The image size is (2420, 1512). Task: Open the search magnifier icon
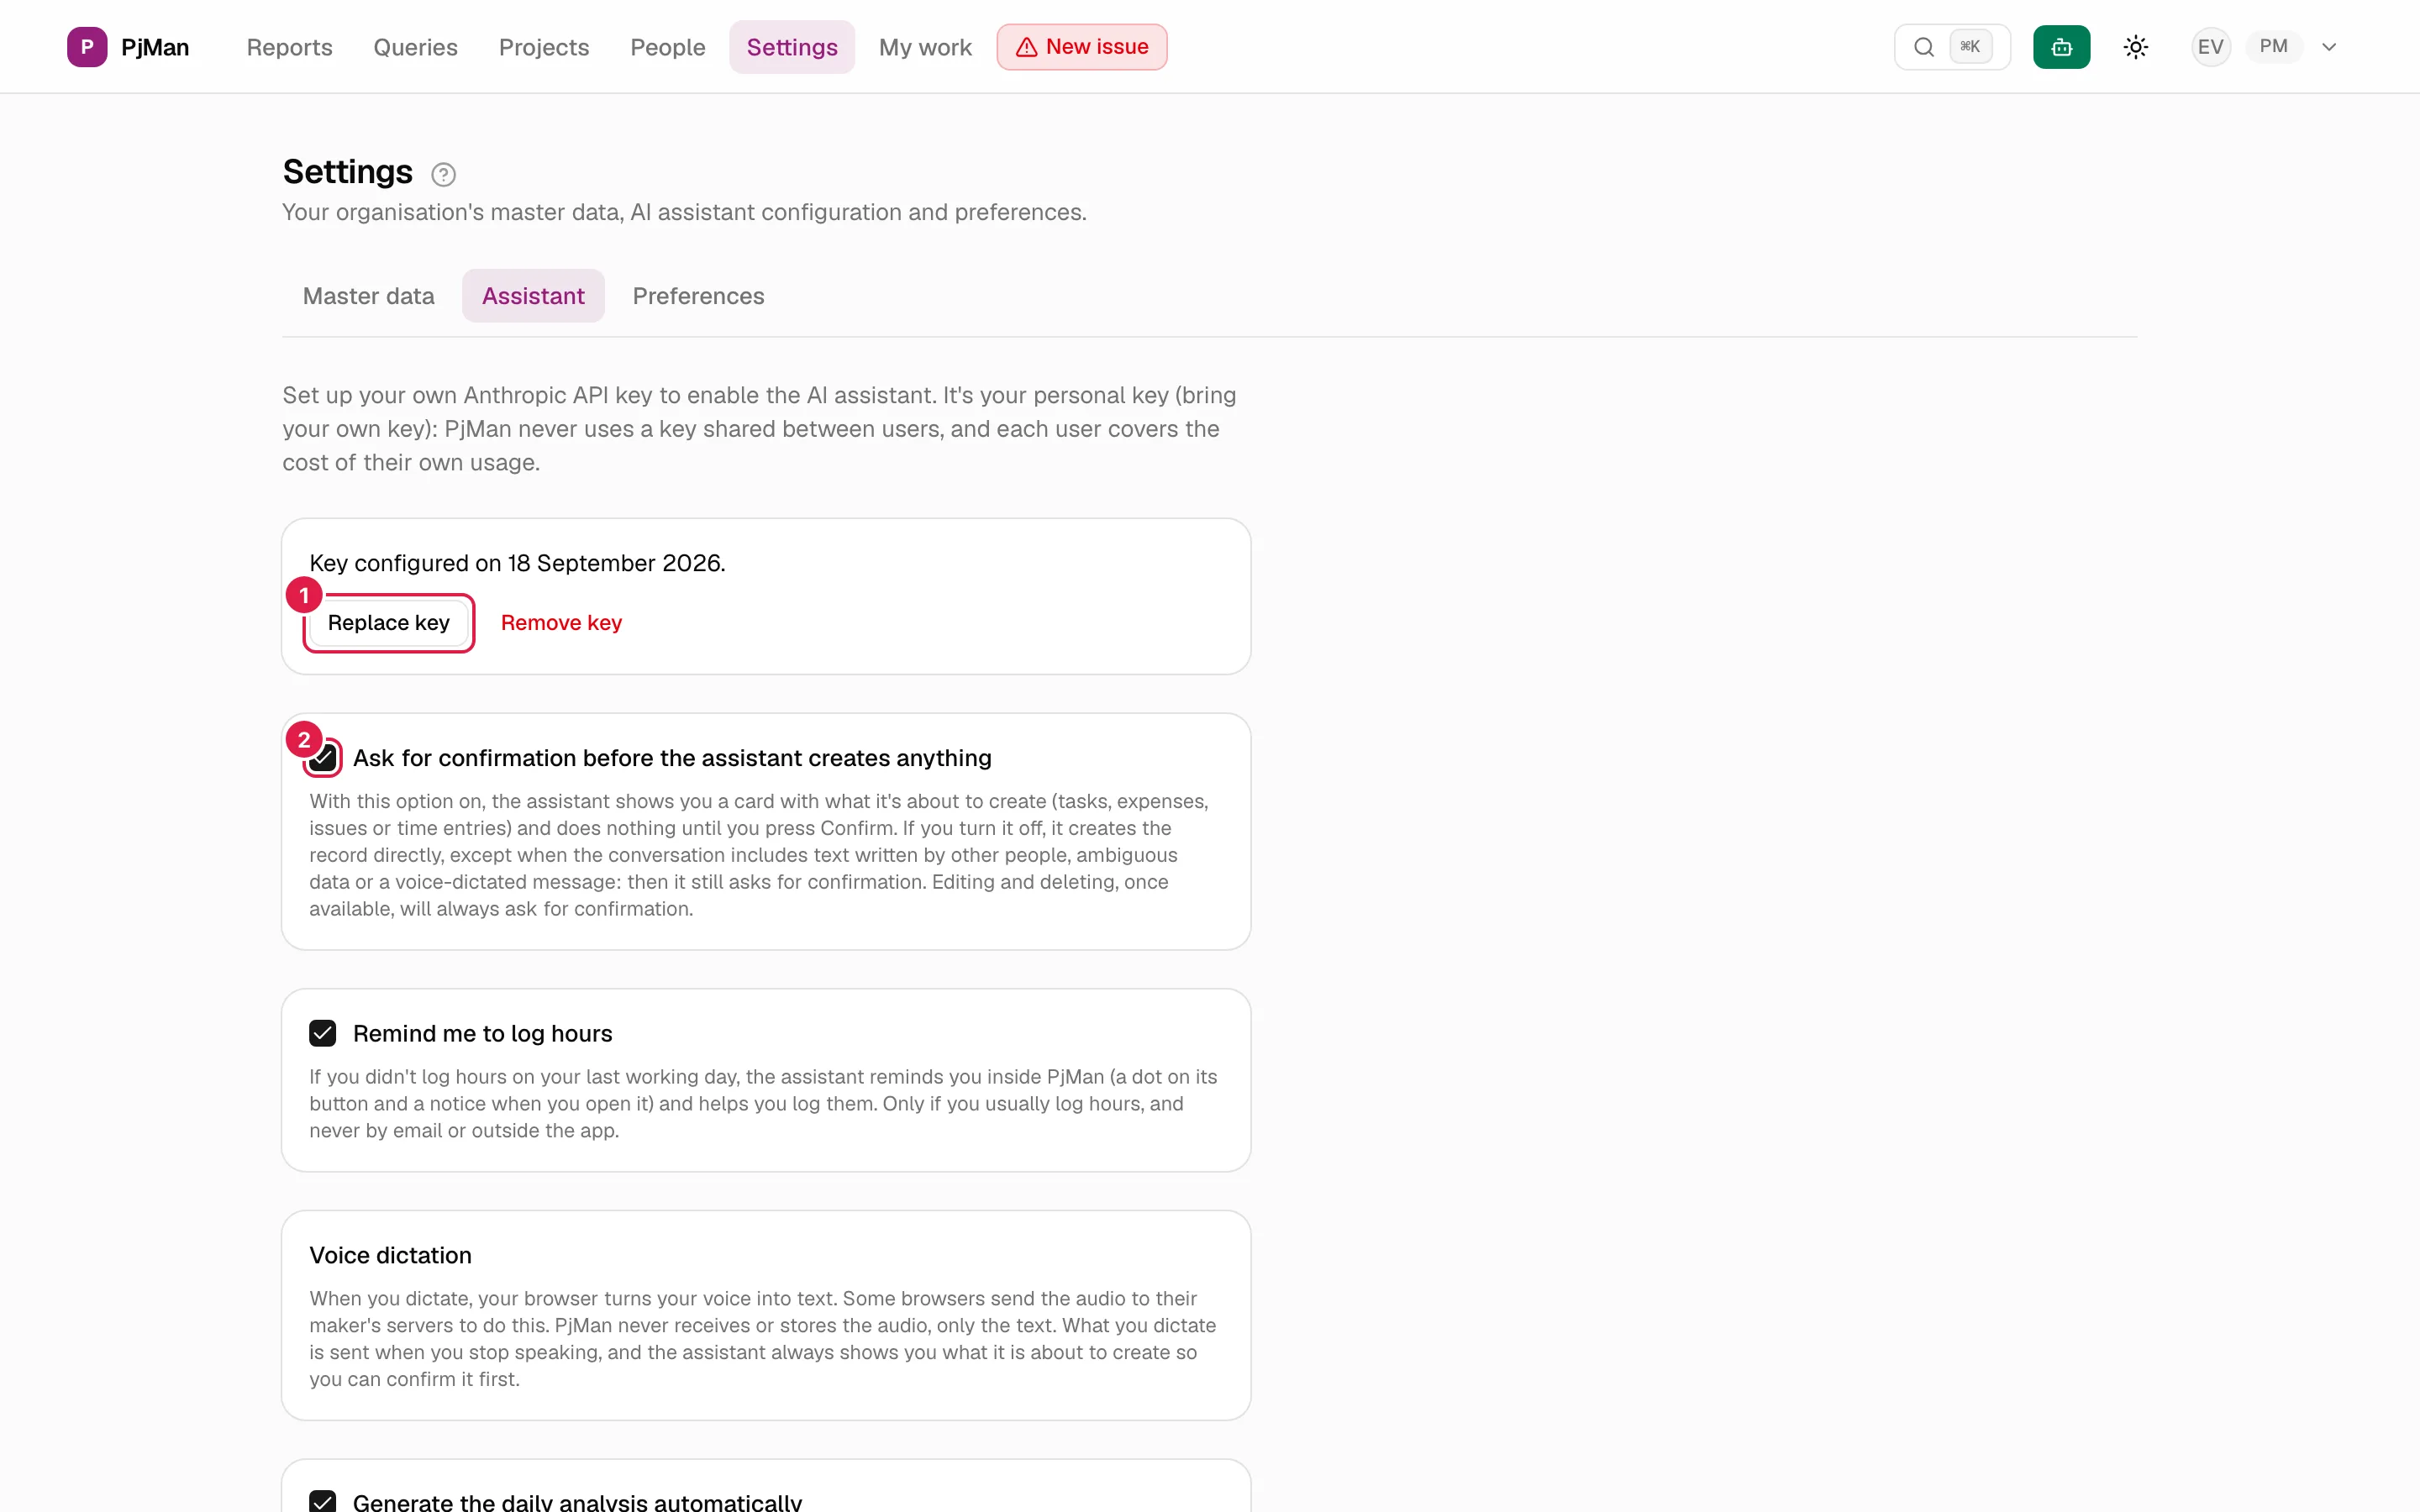pos(1923,47)
